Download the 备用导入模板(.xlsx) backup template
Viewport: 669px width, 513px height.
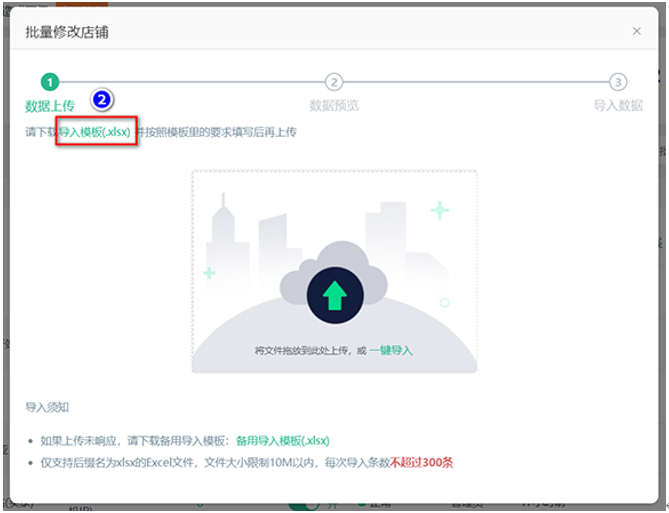pos(283,440)
